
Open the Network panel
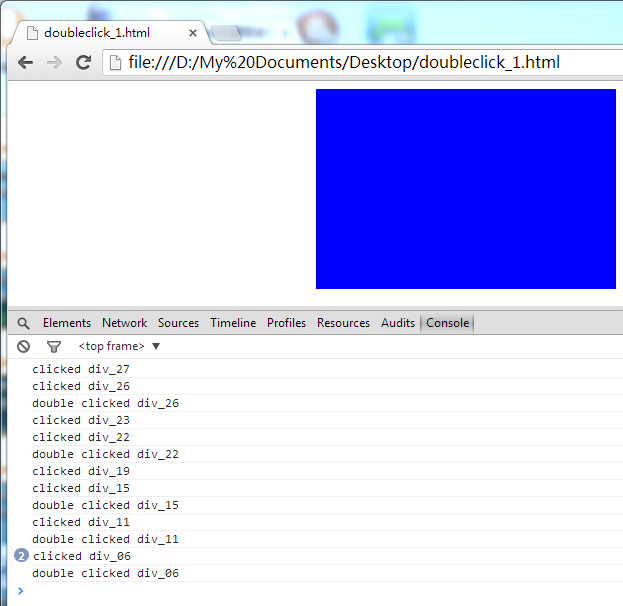click(124, 323)
